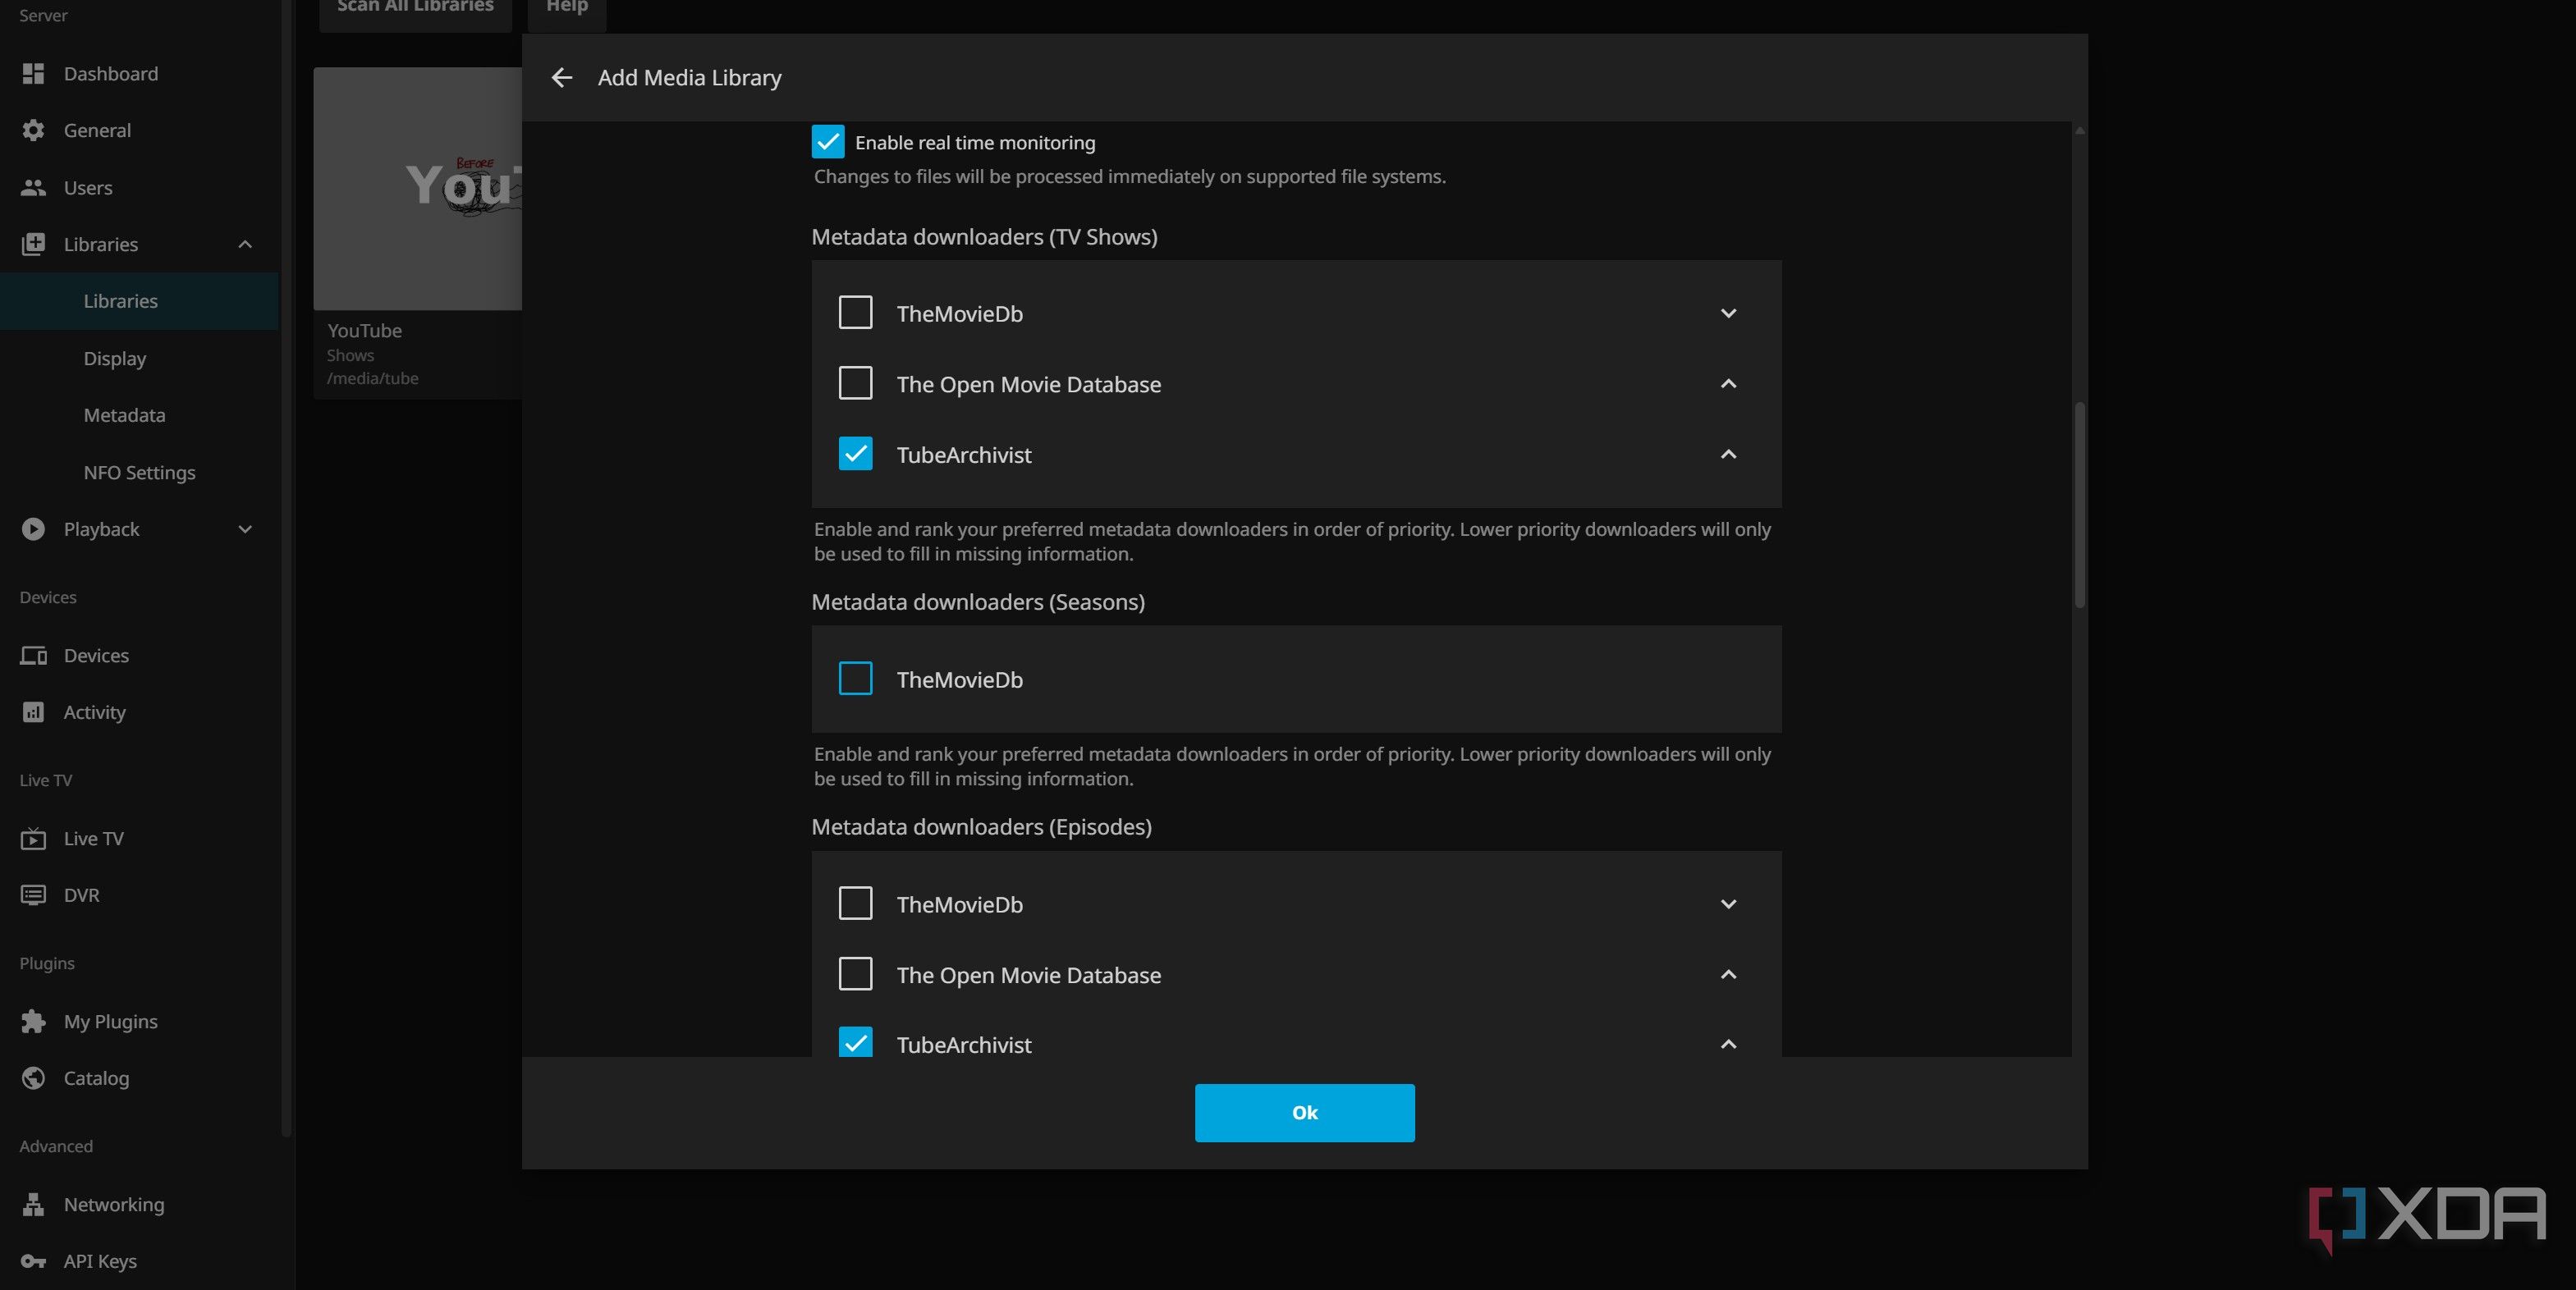Click the DVR list icon

point(33,895)
